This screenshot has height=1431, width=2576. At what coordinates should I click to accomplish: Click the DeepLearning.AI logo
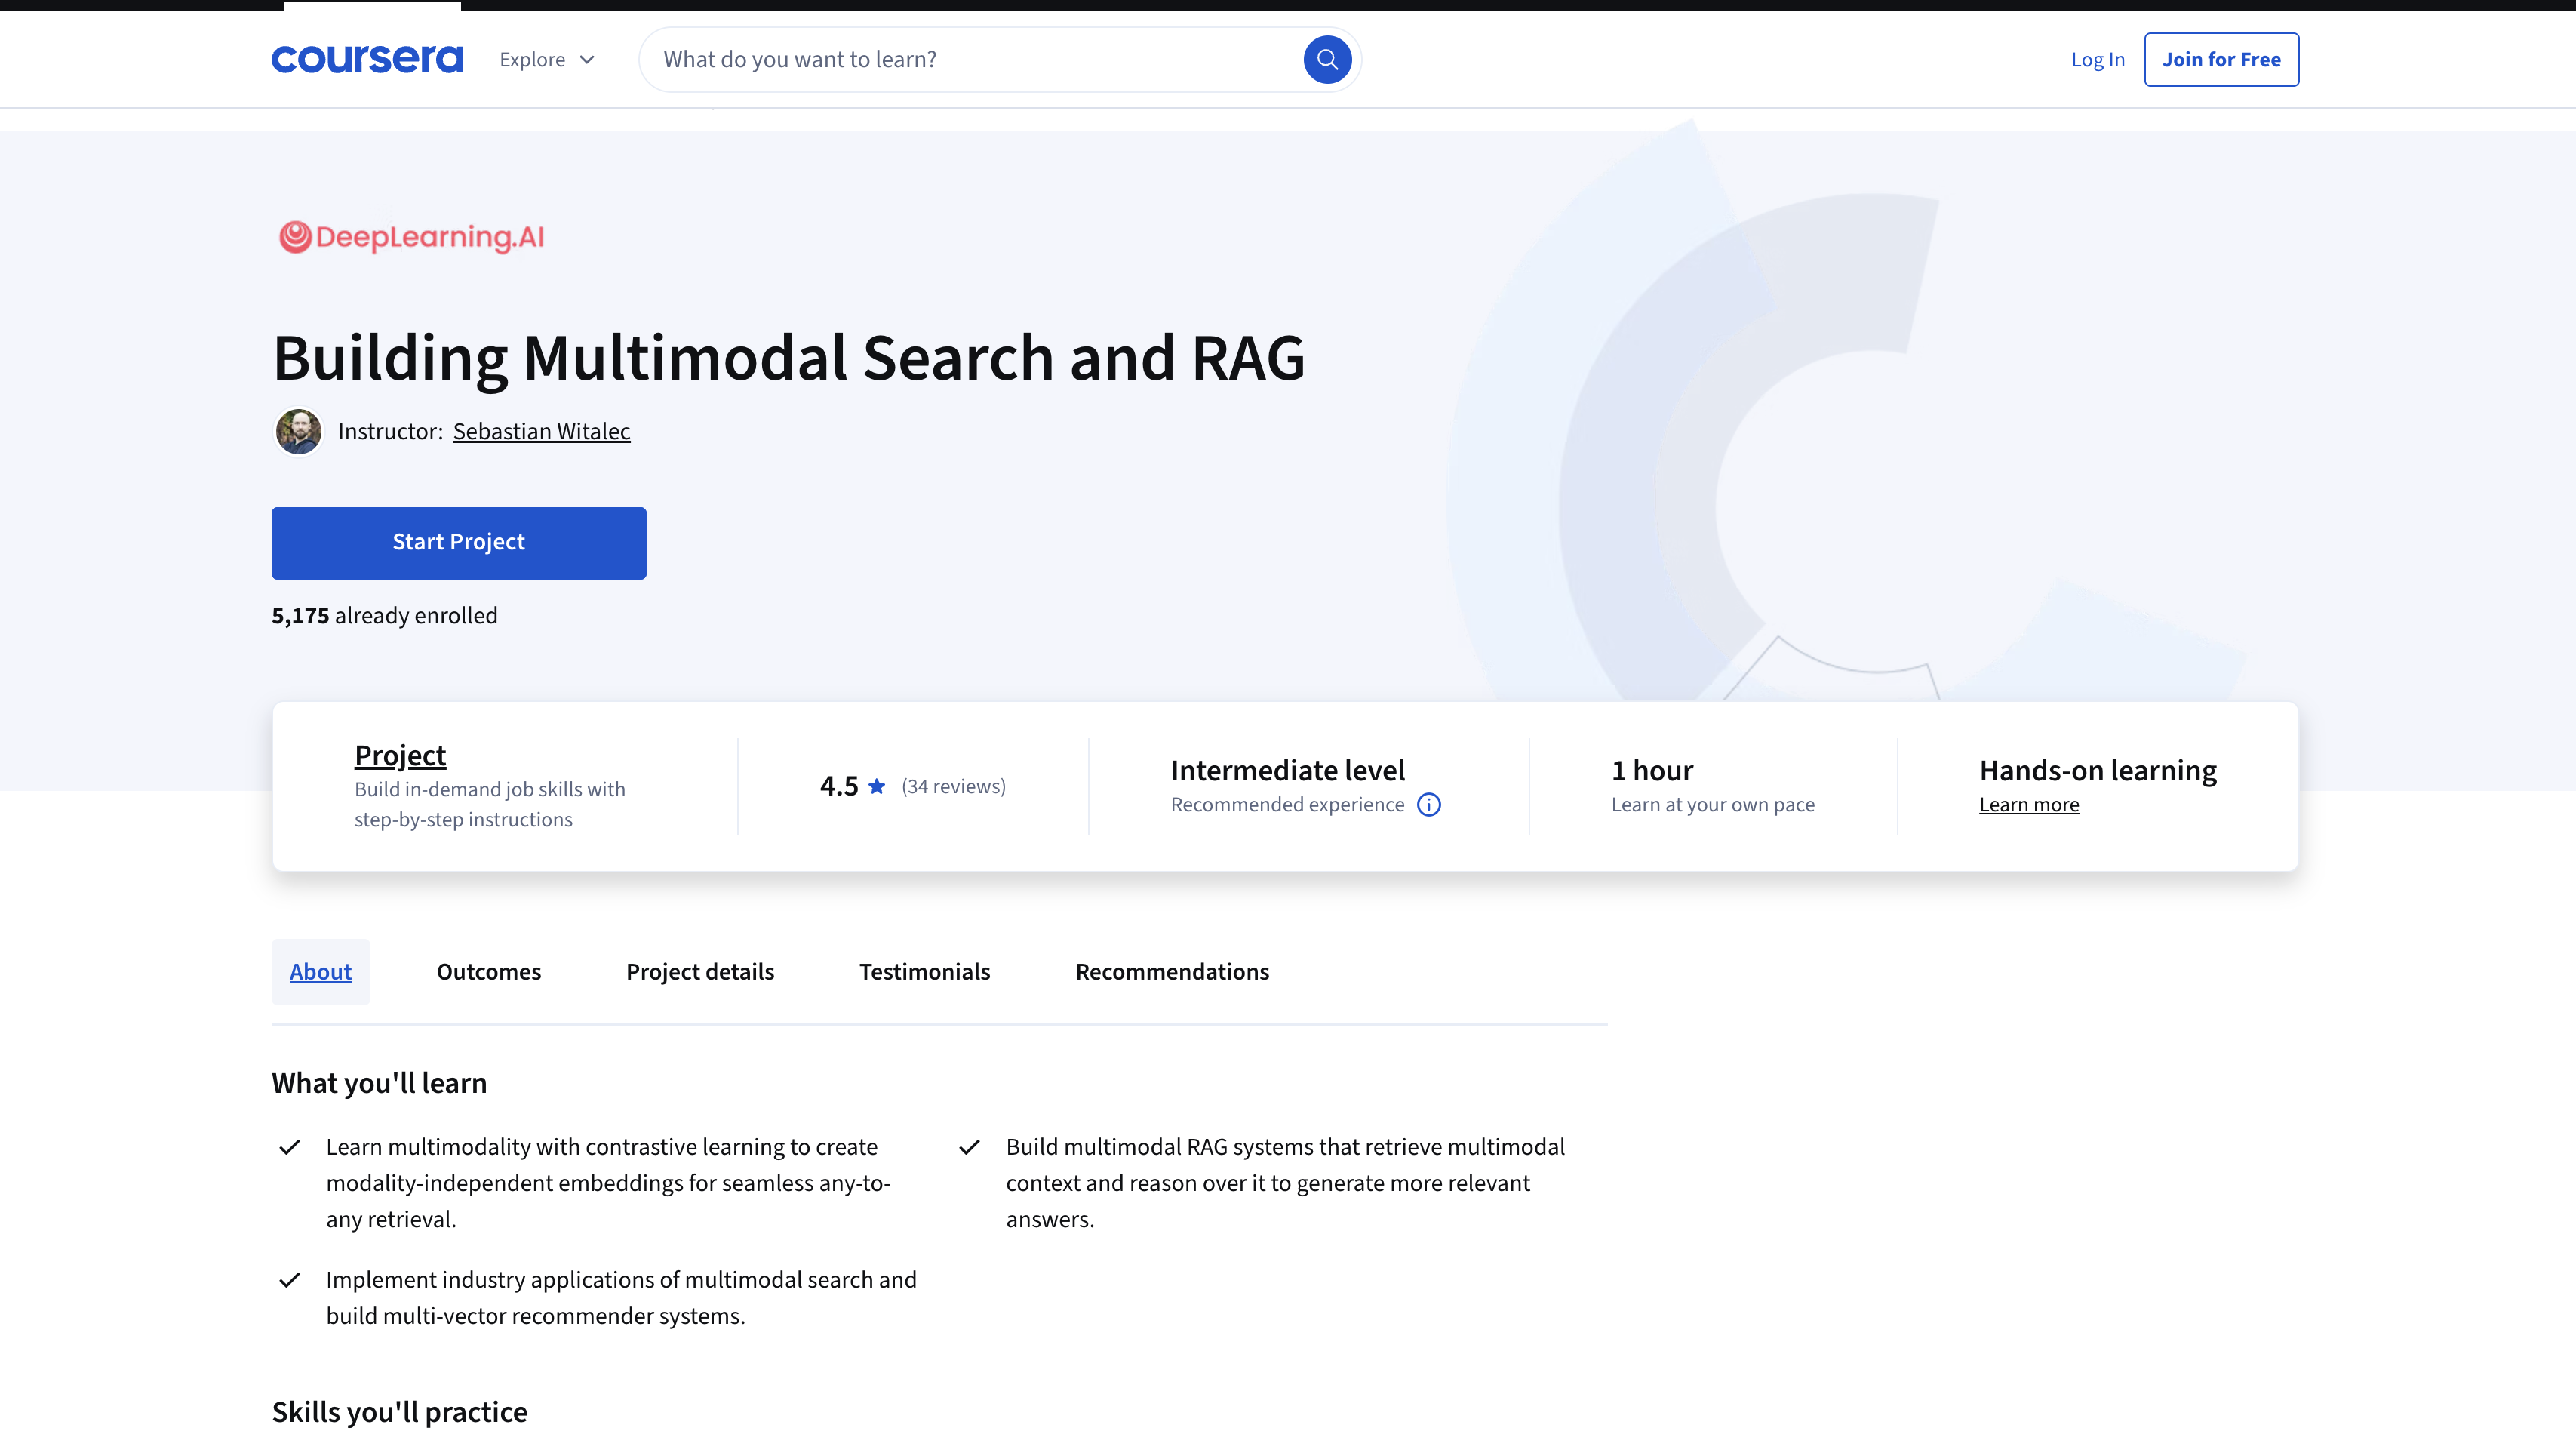[411, 237]
